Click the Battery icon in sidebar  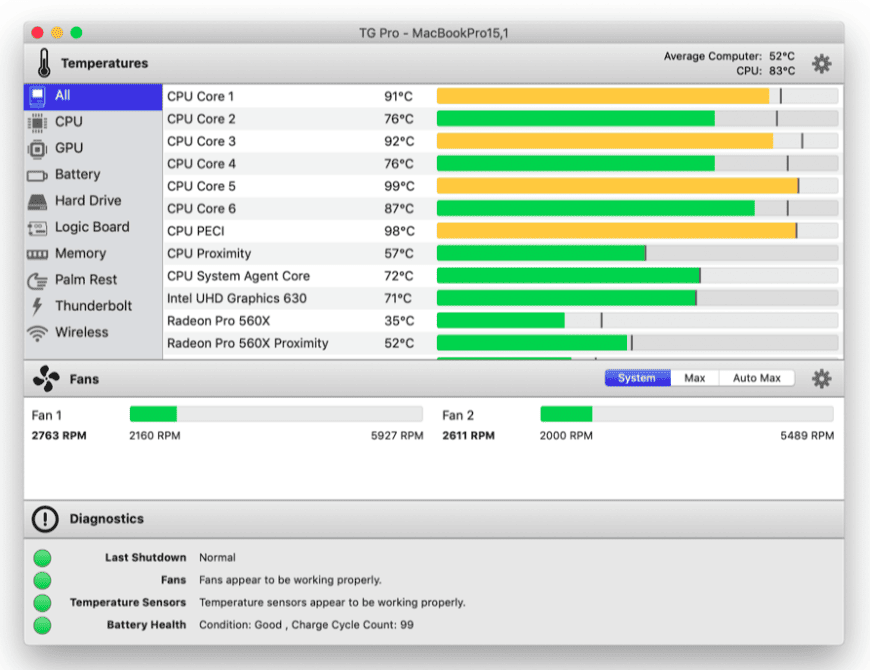37,176
